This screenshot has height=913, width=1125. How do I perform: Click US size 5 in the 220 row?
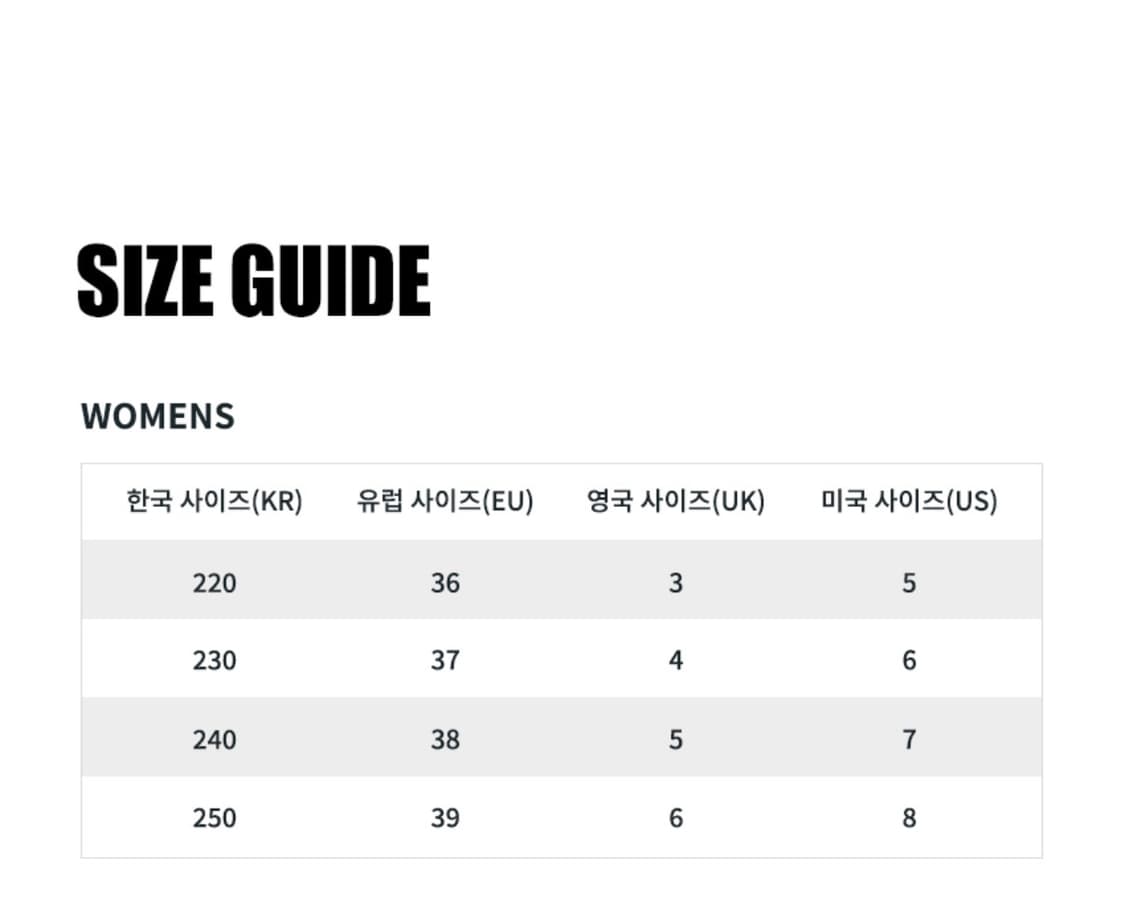pos(908,582)
